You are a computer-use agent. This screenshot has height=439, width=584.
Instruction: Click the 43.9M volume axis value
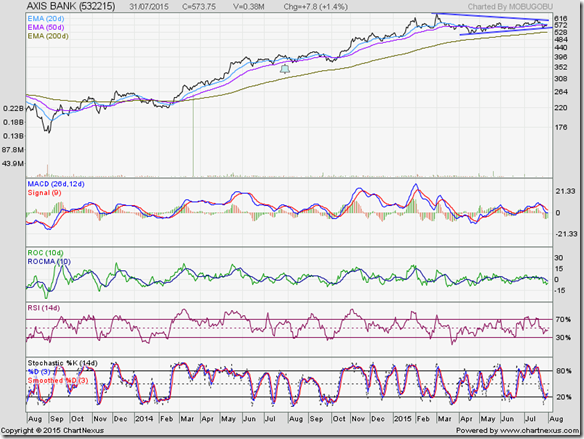pos(13,163)
